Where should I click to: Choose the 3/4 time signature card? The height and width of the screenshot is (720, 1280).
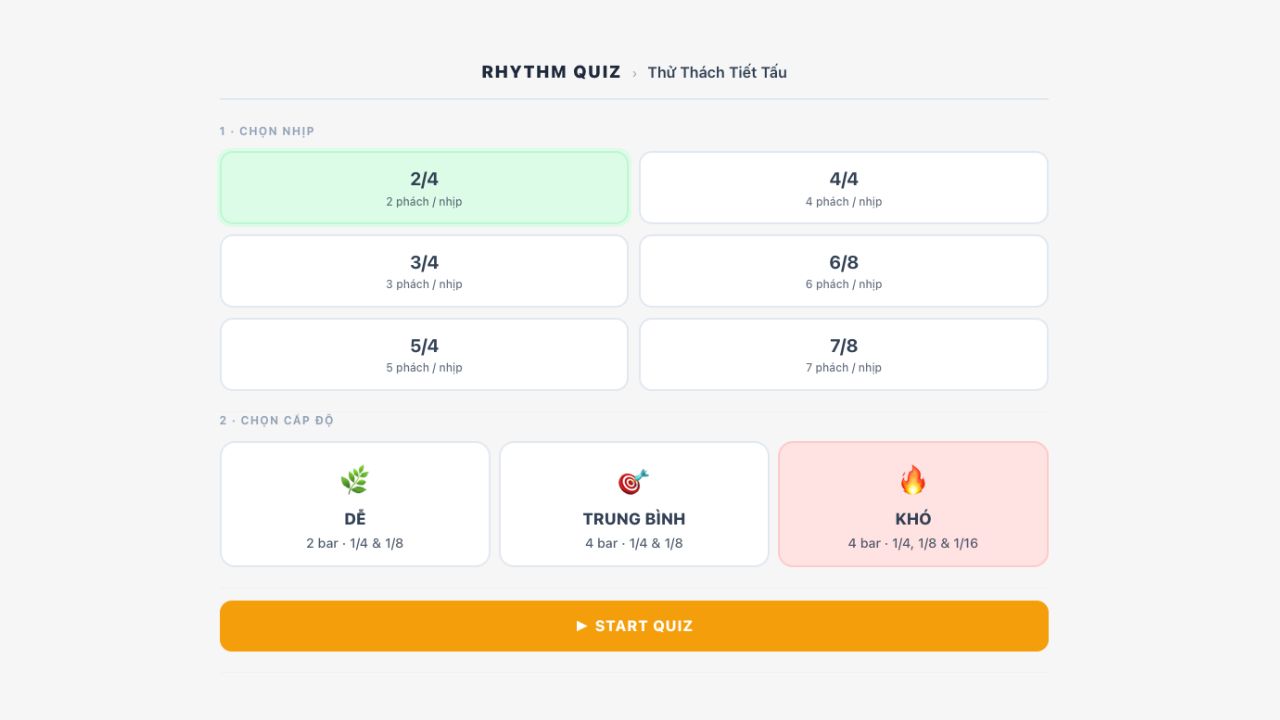point(424,271)
